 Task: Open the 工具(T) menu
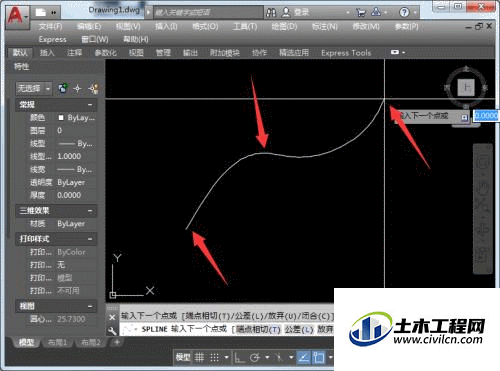pyautogui.click(x=245, y=26)
